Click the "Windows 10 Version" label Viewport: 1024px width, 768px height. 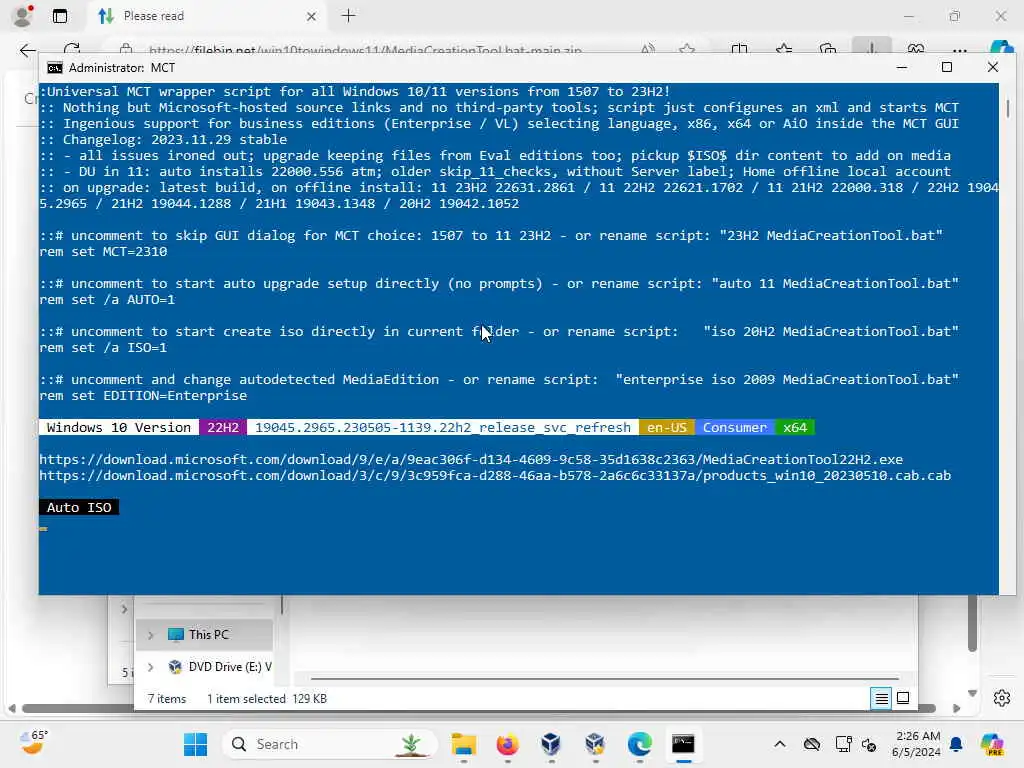[x=119, y=427]
